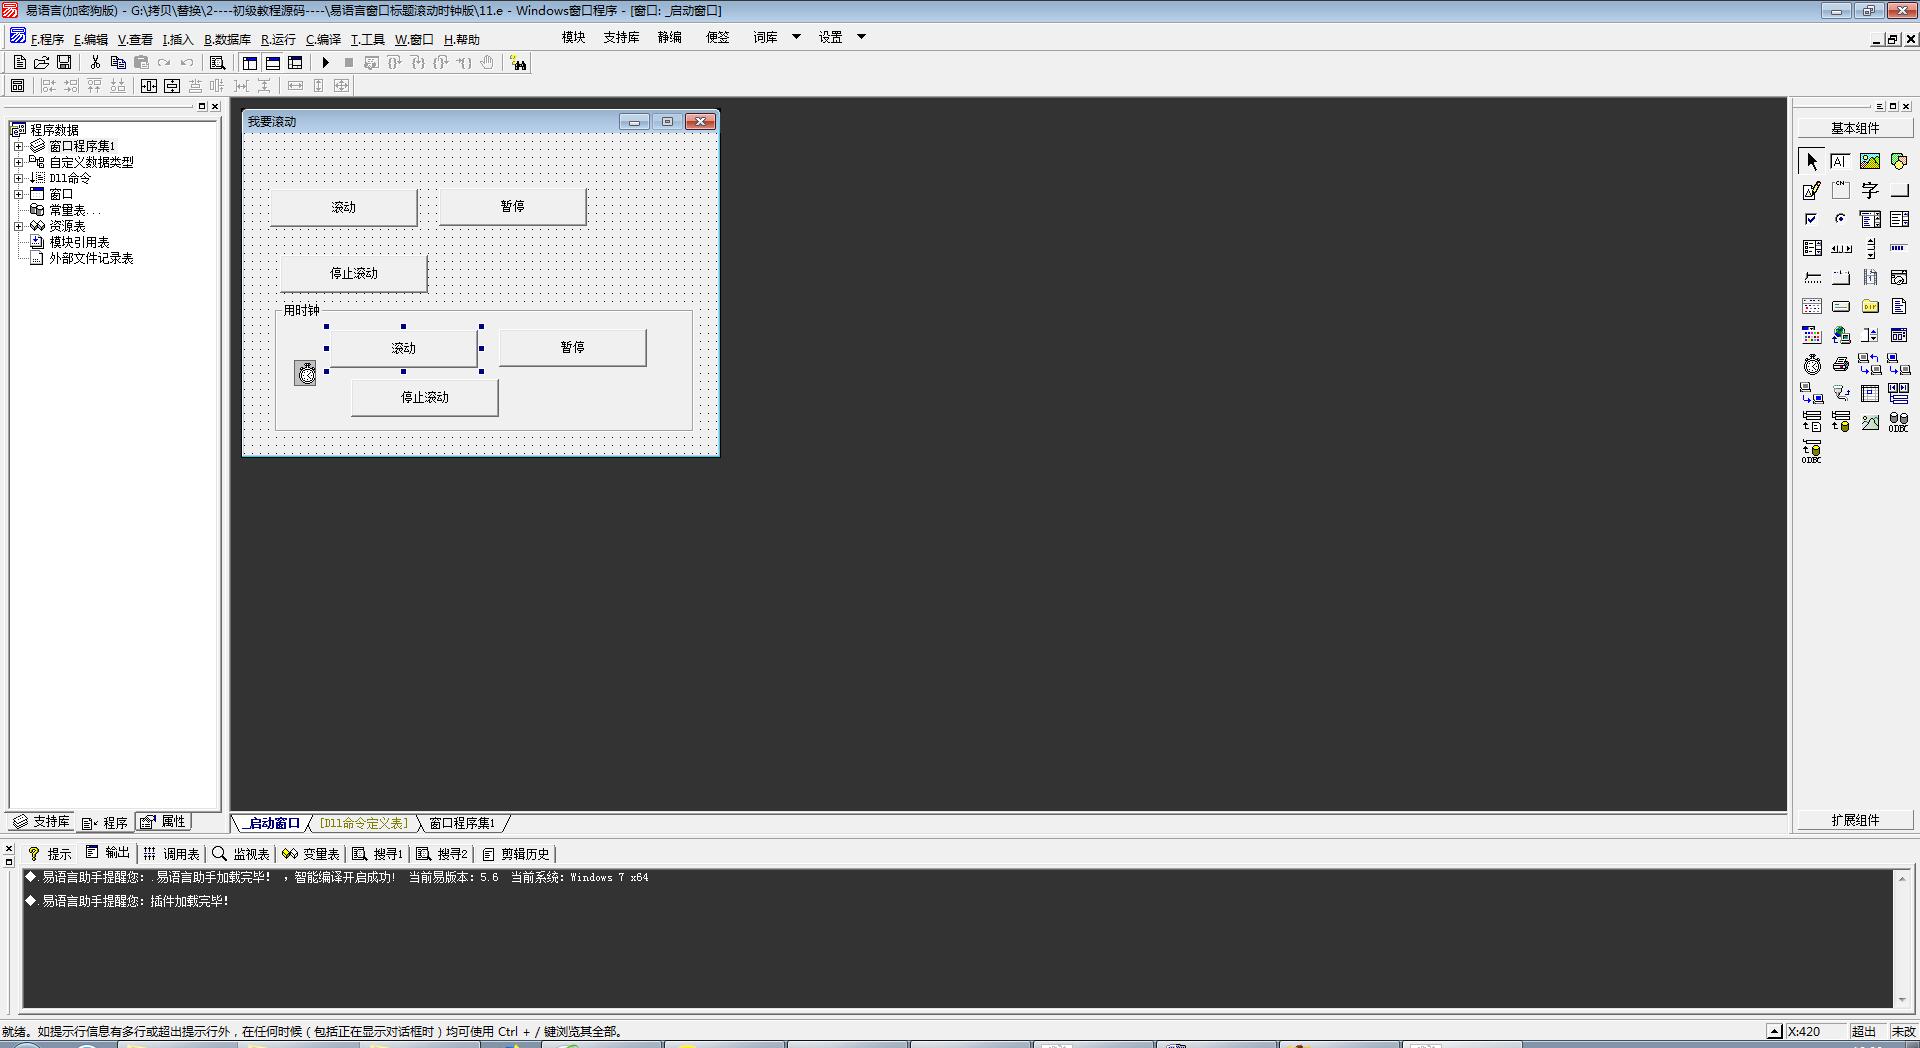
Task: Click the Run (play) toolbar icon
Action: click(325, 63)
